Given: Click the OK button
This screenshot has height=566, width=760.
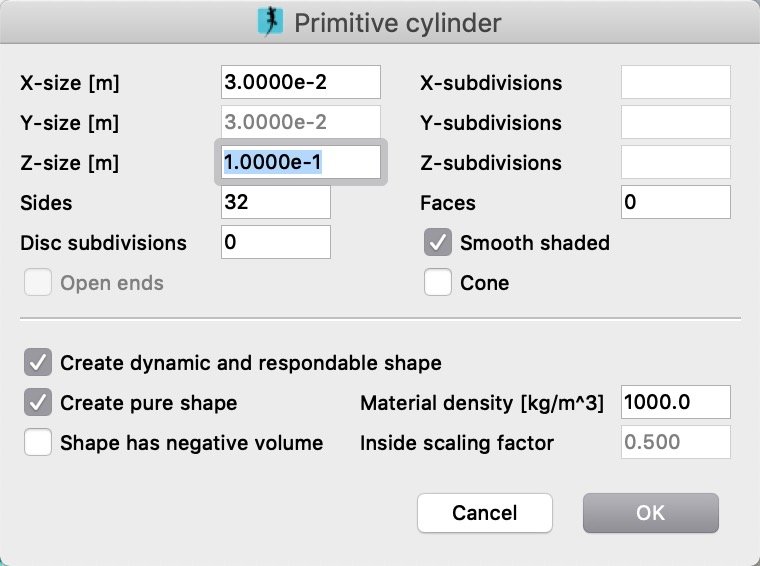Looking at the screenshot, I should (650, 513).
